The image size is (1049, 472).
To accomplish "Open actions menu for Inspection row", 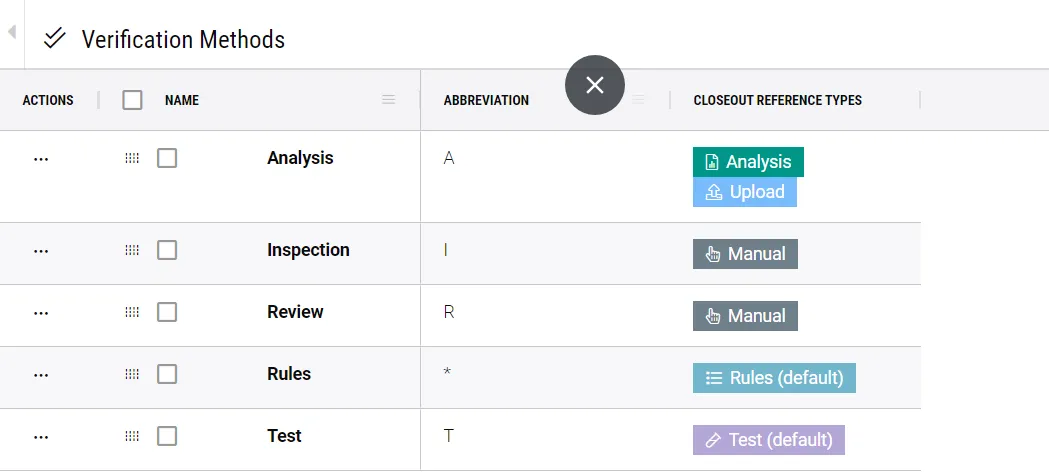I will click(41, 250).
